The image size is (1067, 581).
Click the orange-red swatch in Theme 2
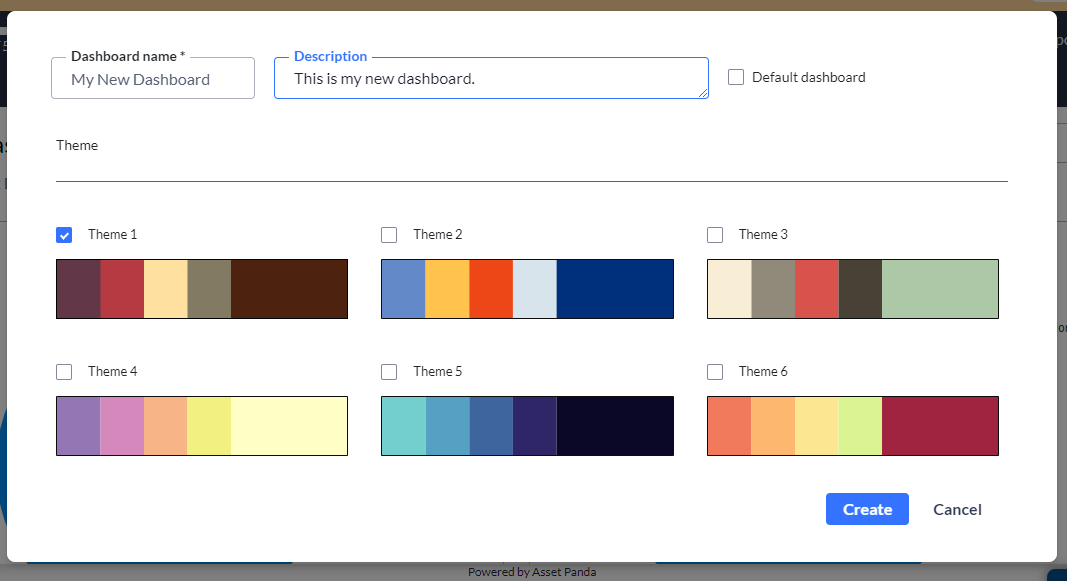[491, 289]
